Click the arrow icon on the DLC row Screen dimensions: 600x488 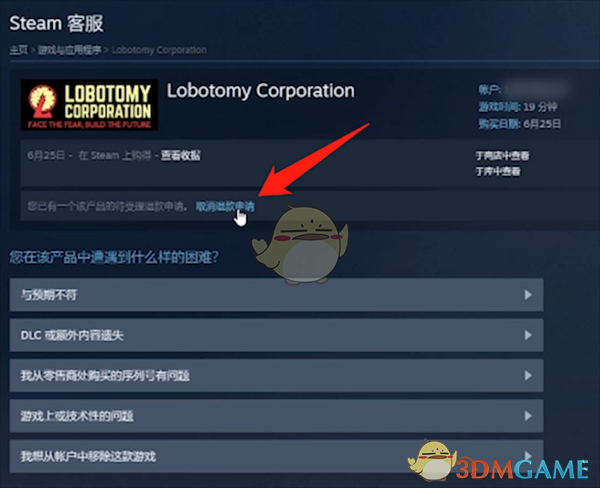[x=528, y=335]
